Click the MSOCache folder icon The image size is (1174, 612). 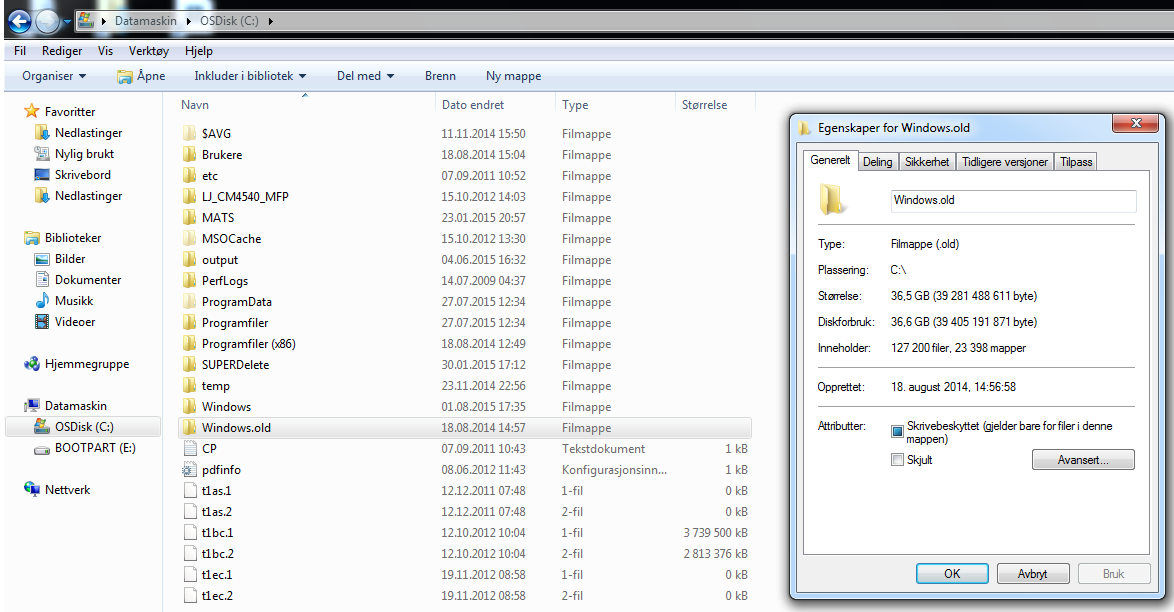pyautogui.click(x=189, y=238)
